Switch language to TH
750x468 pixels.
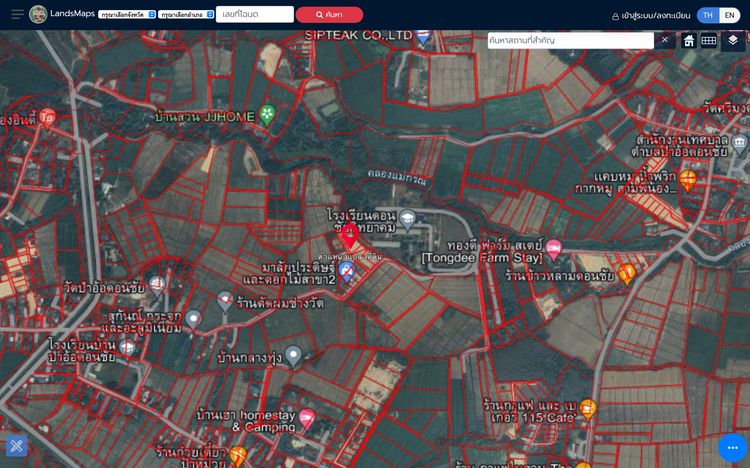coord(708,15)
